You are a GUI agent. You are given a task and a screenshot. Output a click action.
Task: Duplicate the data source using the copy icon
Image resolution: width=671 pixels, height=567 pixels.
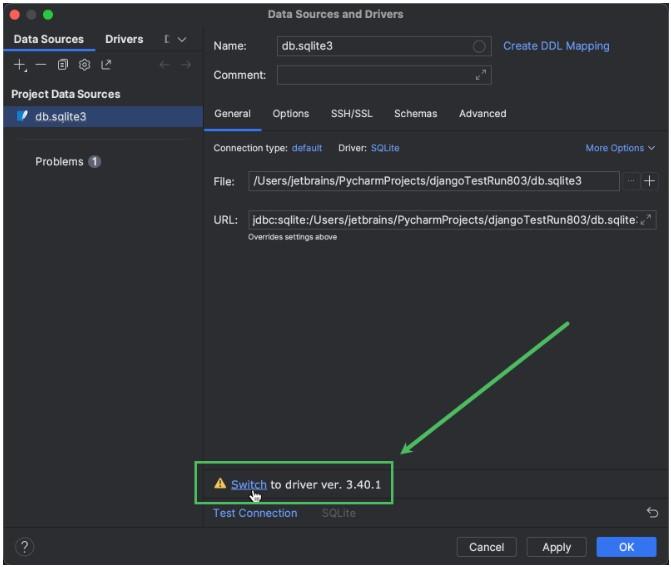click(x=63, y=65)
